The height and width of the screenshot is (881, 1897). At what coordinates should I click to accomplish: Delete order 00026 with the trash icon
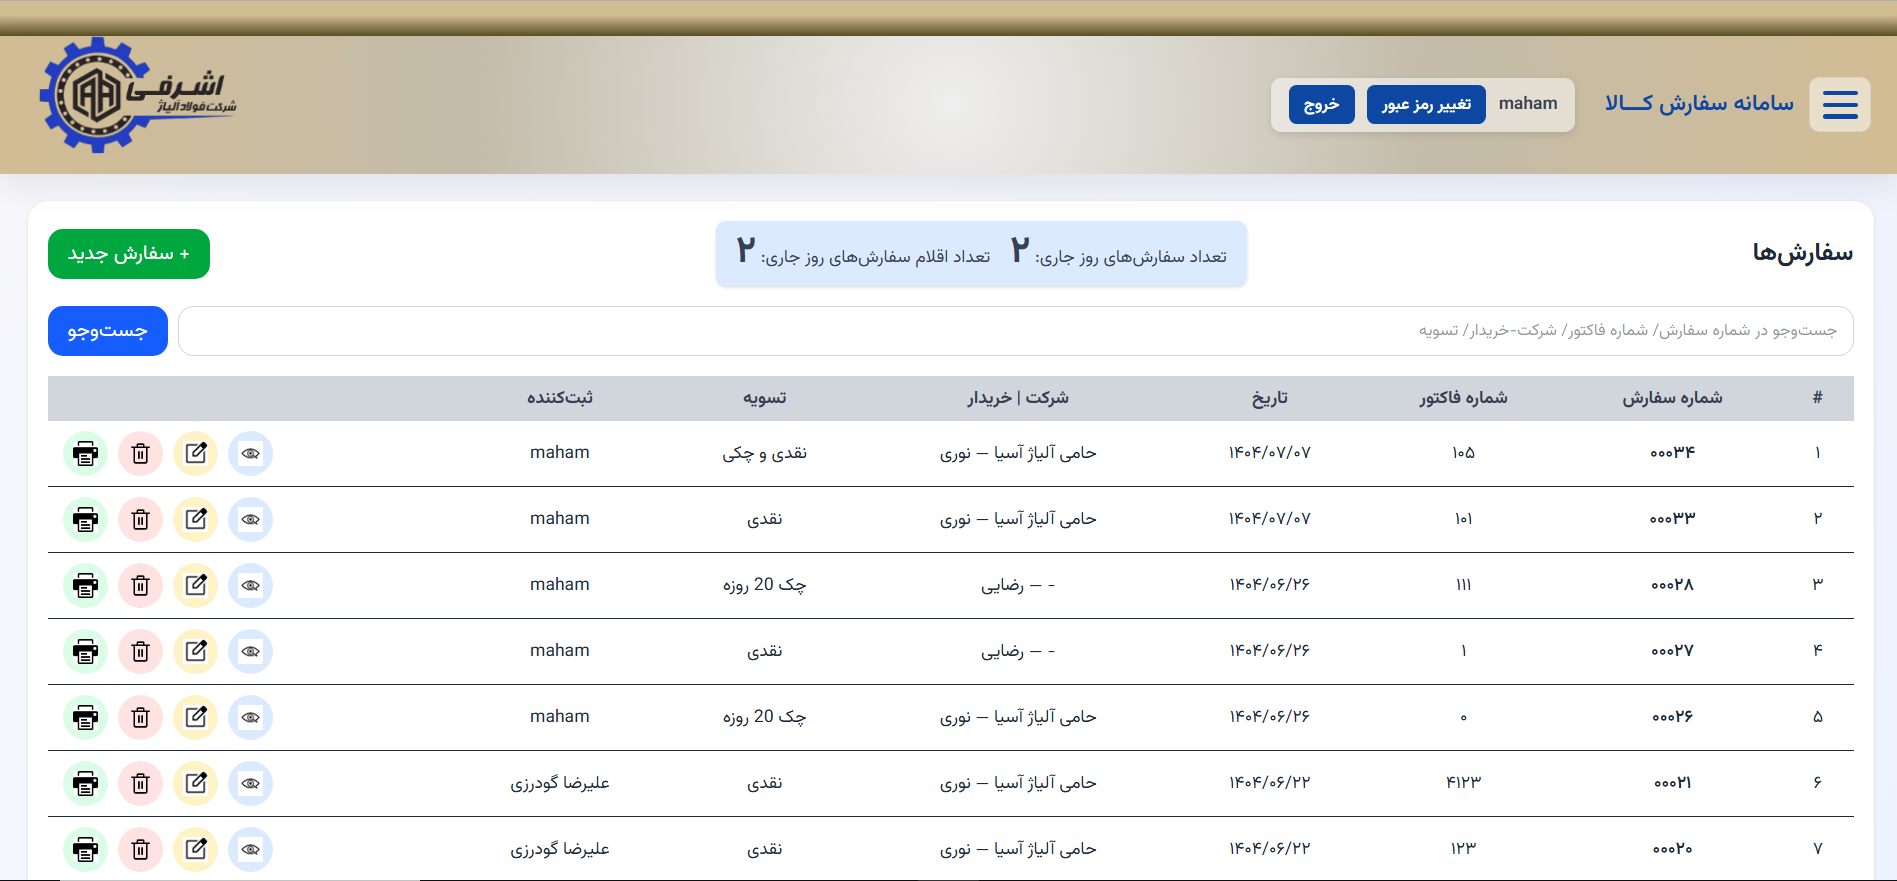(141, 717)
